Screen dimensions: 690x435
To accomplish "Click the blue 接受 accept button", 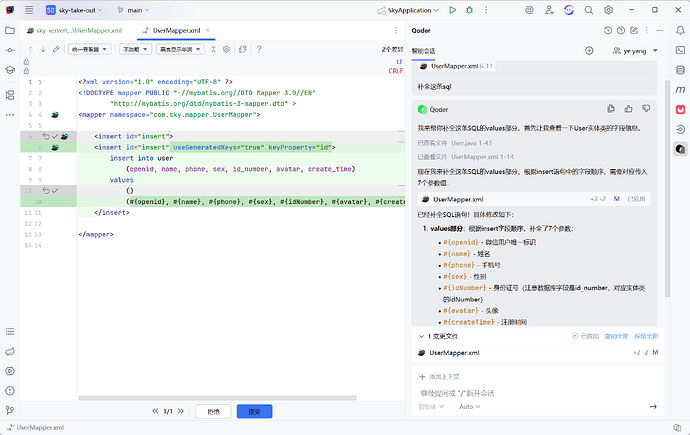I will pos(254,411).
